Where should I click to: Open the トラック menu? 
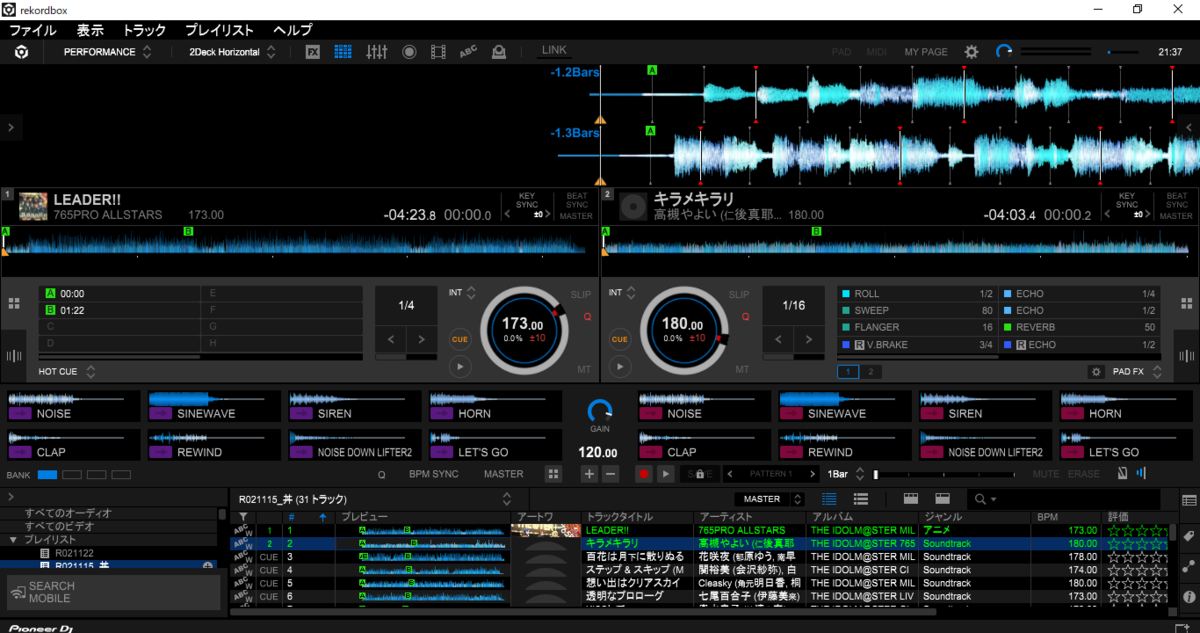coord(145,30)
